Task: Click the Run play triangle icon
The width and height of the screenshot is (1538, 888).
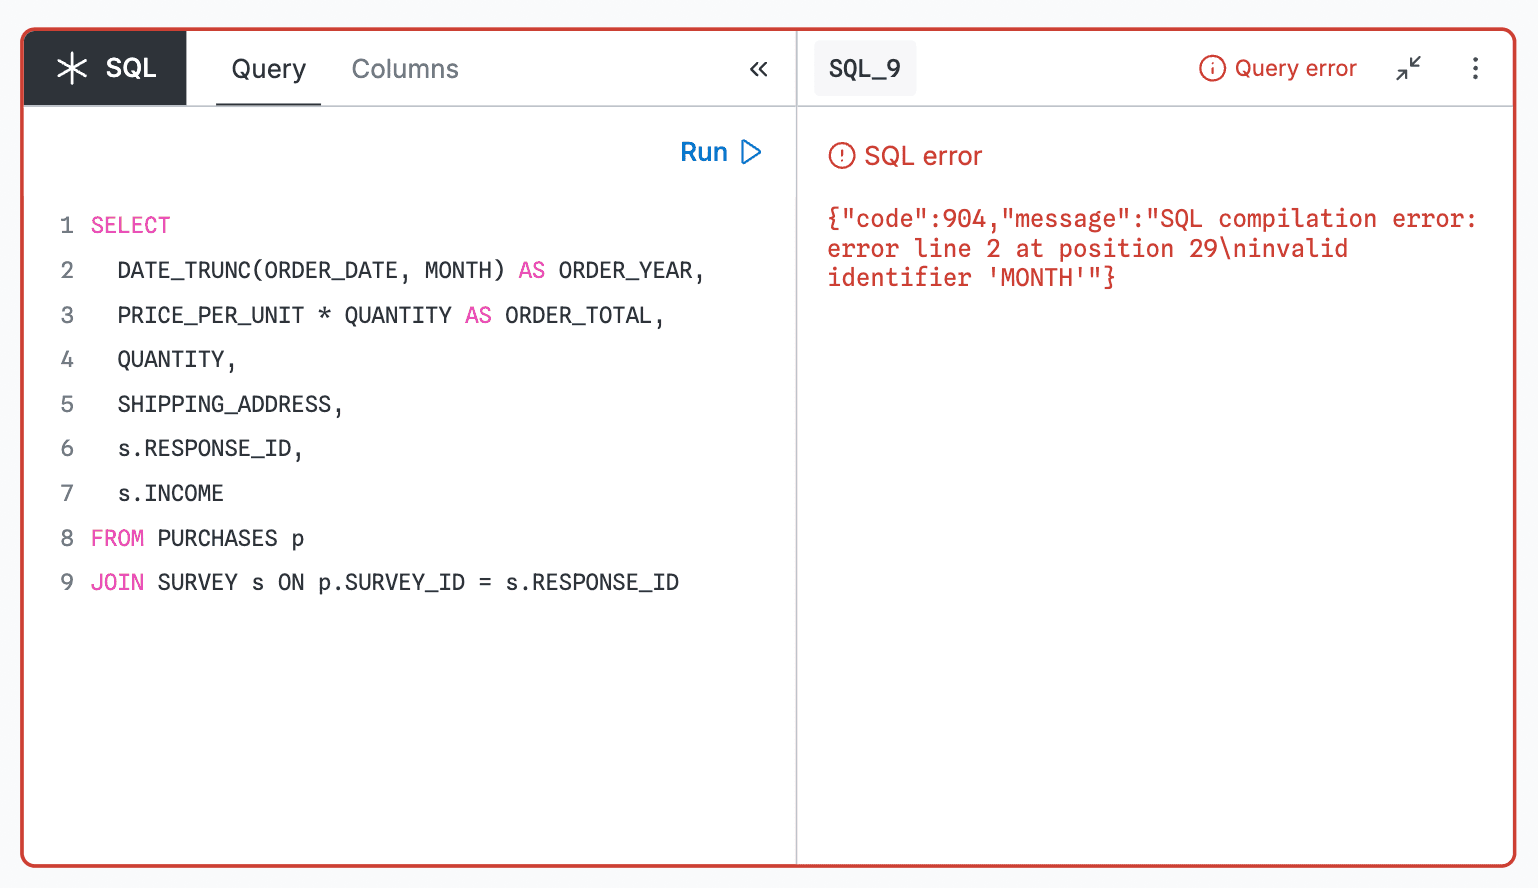Action: [x=751, y=152]
